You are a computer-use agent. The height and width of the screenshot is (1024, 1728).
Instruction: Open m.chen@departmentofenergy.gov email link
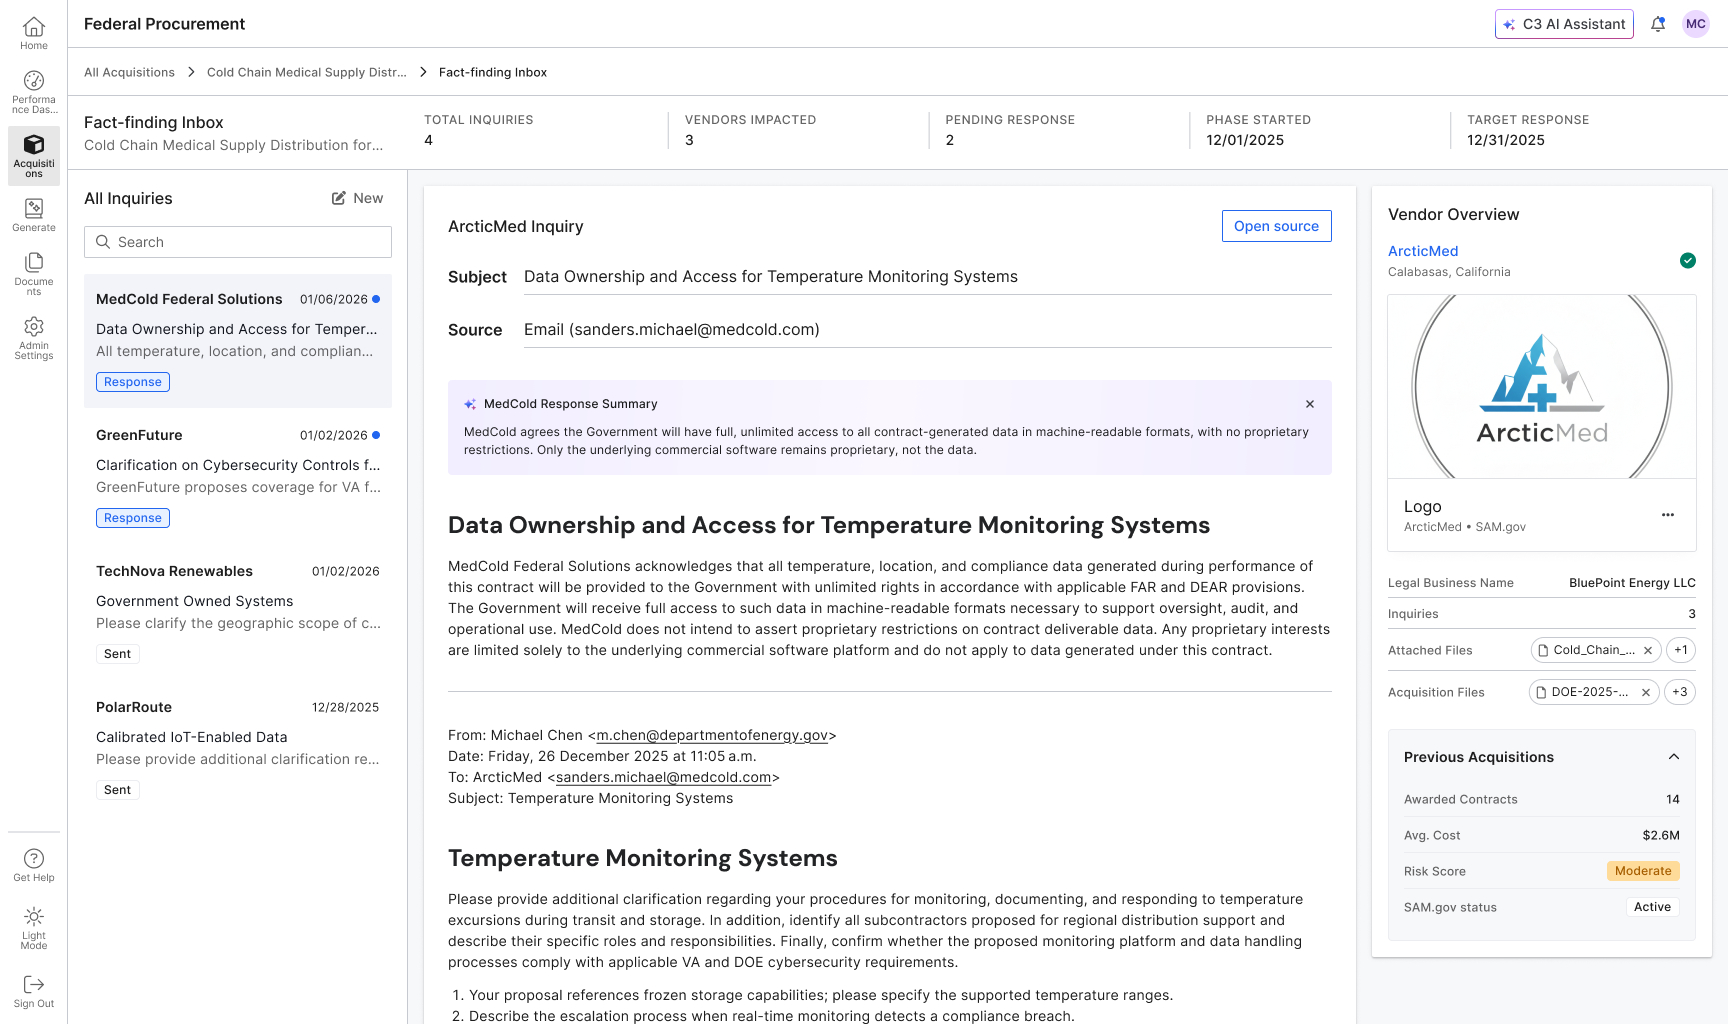[x=712, y=735]
